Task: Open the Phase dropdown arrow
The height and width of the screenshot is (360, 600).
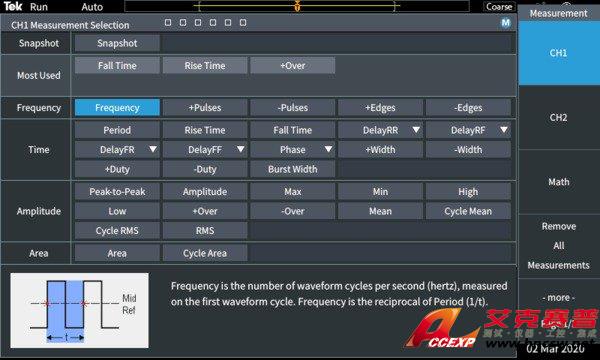Action: tap(328, 149)
